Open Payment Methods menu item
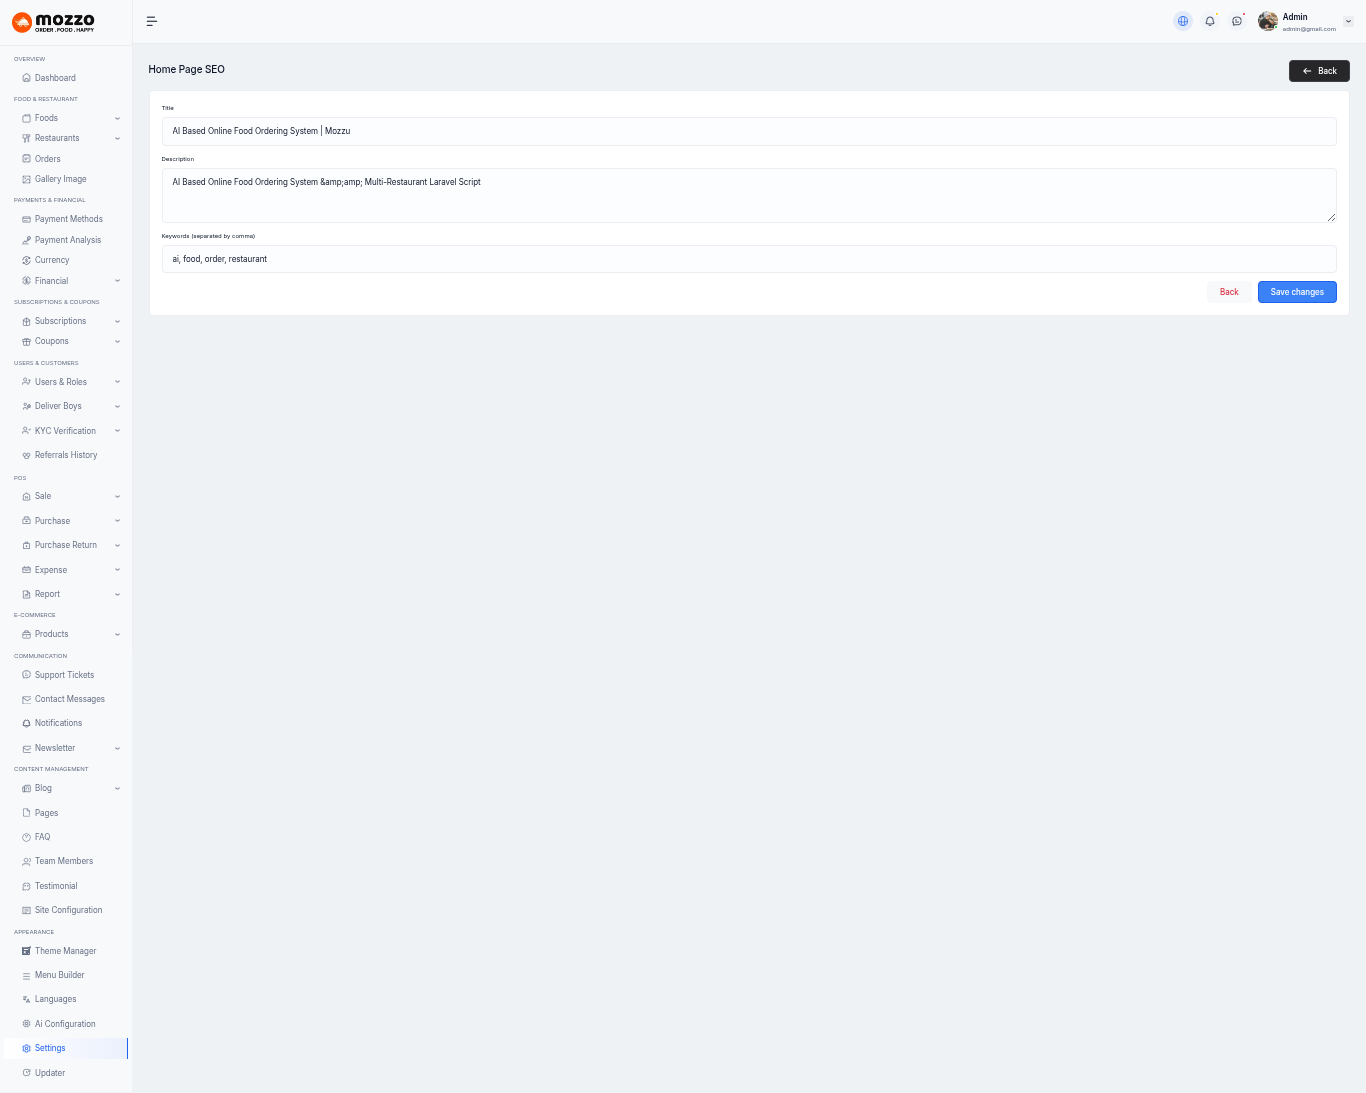This screenshot has width=1366, height=1093. (x=68, y=219)
